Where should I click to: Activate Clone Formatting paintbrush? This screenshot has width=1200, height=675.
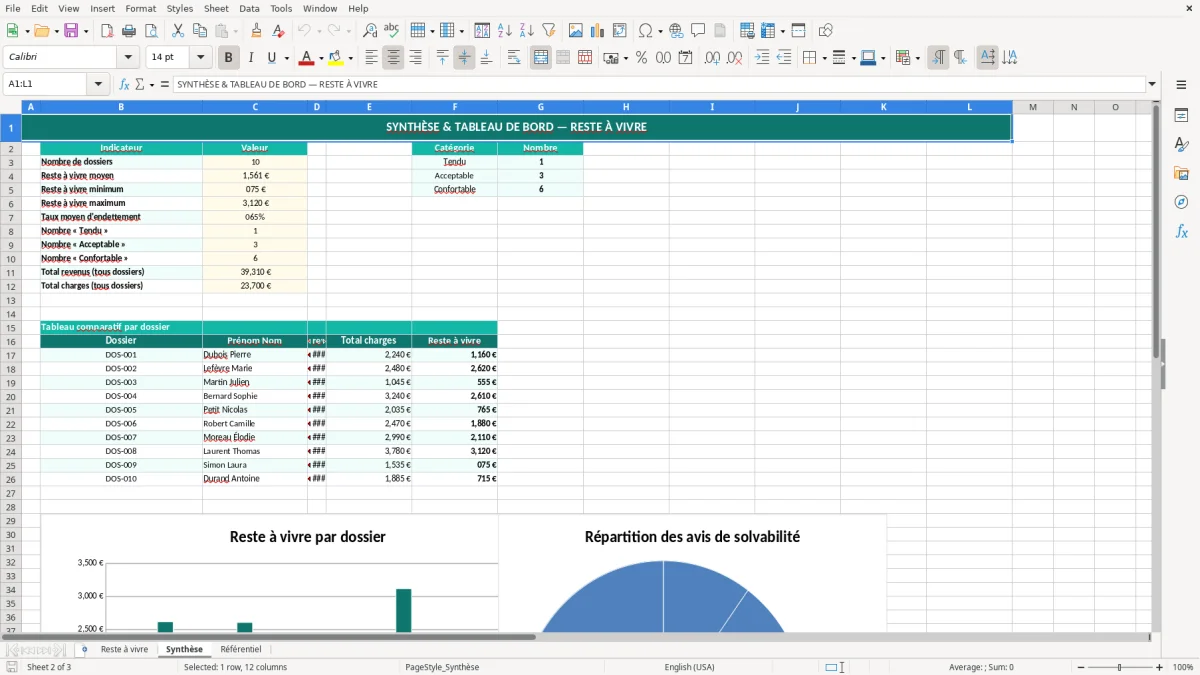256,31
